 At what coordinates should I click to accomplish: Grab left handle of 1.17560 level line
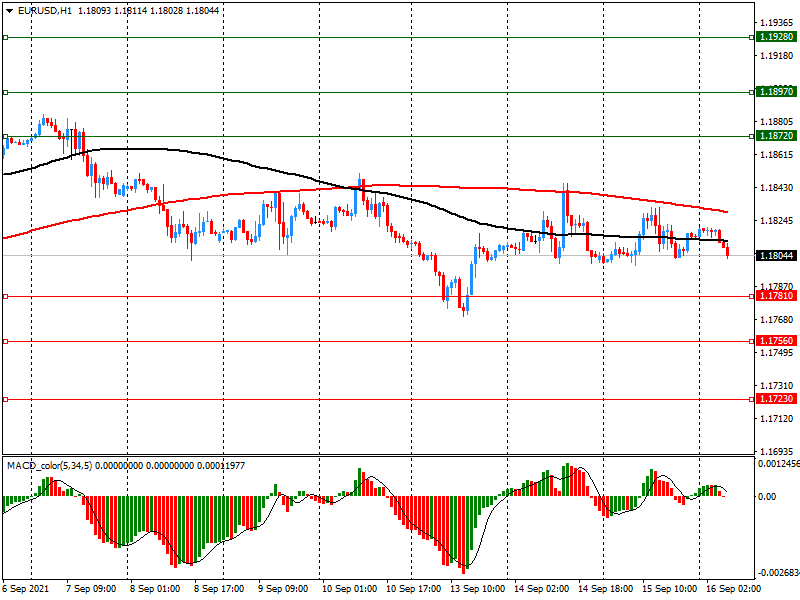(6, 341)
